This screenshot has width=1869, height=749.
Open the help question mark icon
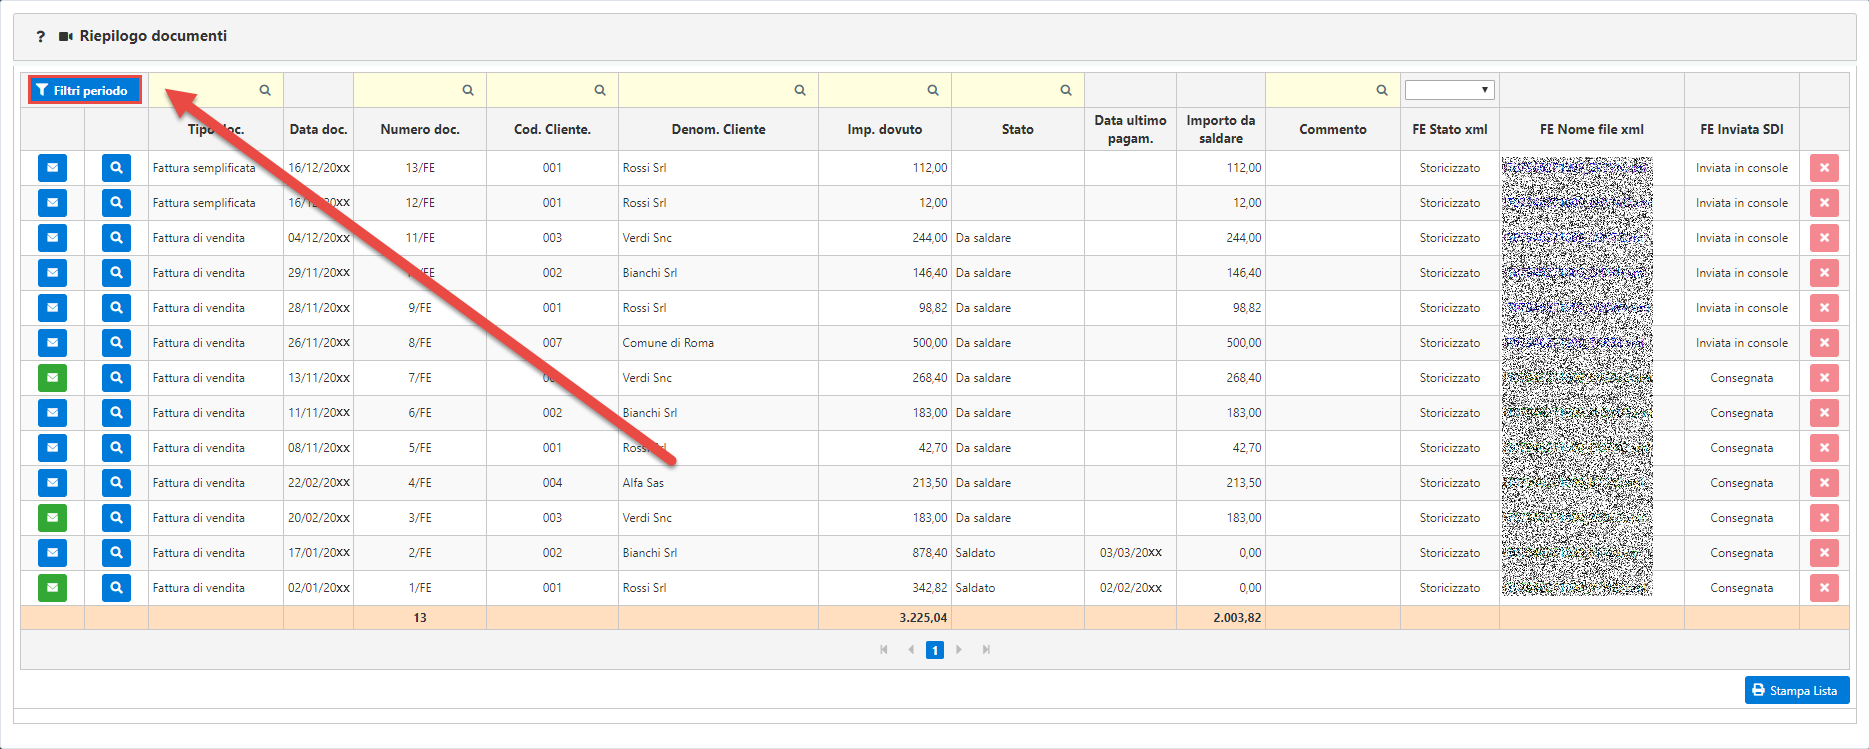tap(40, 36)
